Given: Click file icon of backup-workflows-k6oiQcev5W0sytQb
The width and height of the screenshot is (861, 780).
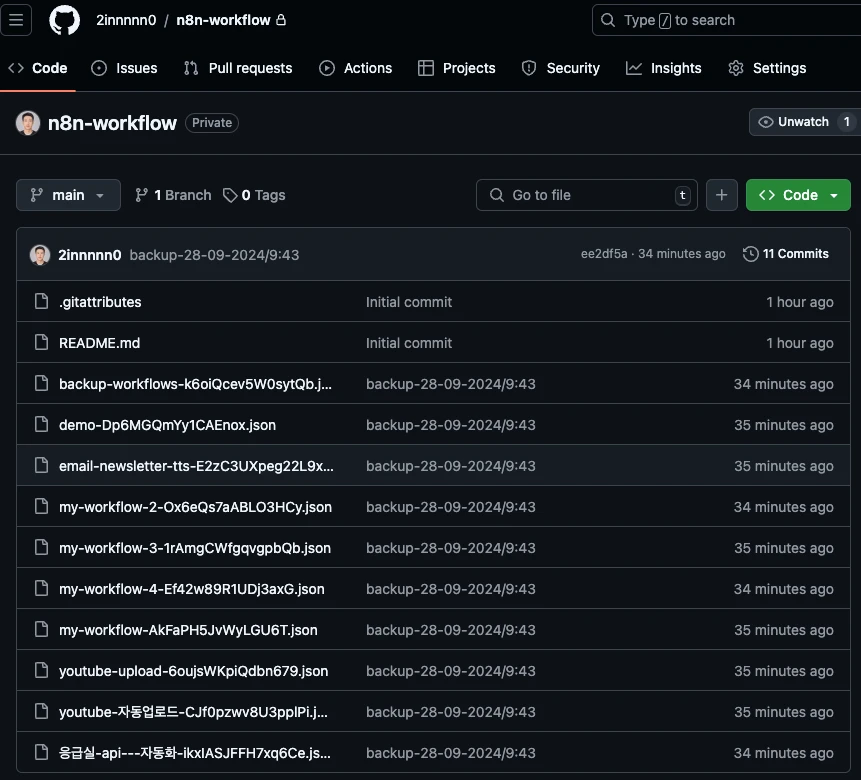Looking at the screenshot, I should tap(41, 383).
